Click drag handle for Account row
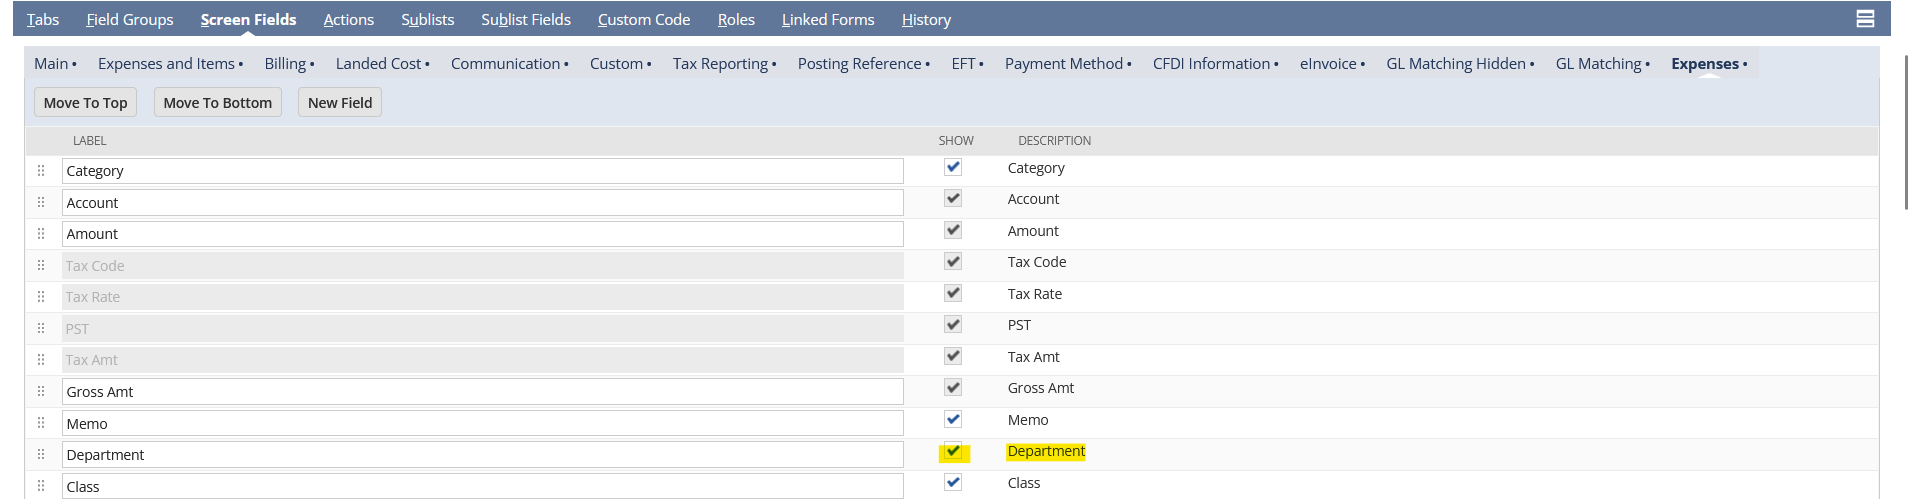This screenshot has width=1912, height=499. (41, 202)
